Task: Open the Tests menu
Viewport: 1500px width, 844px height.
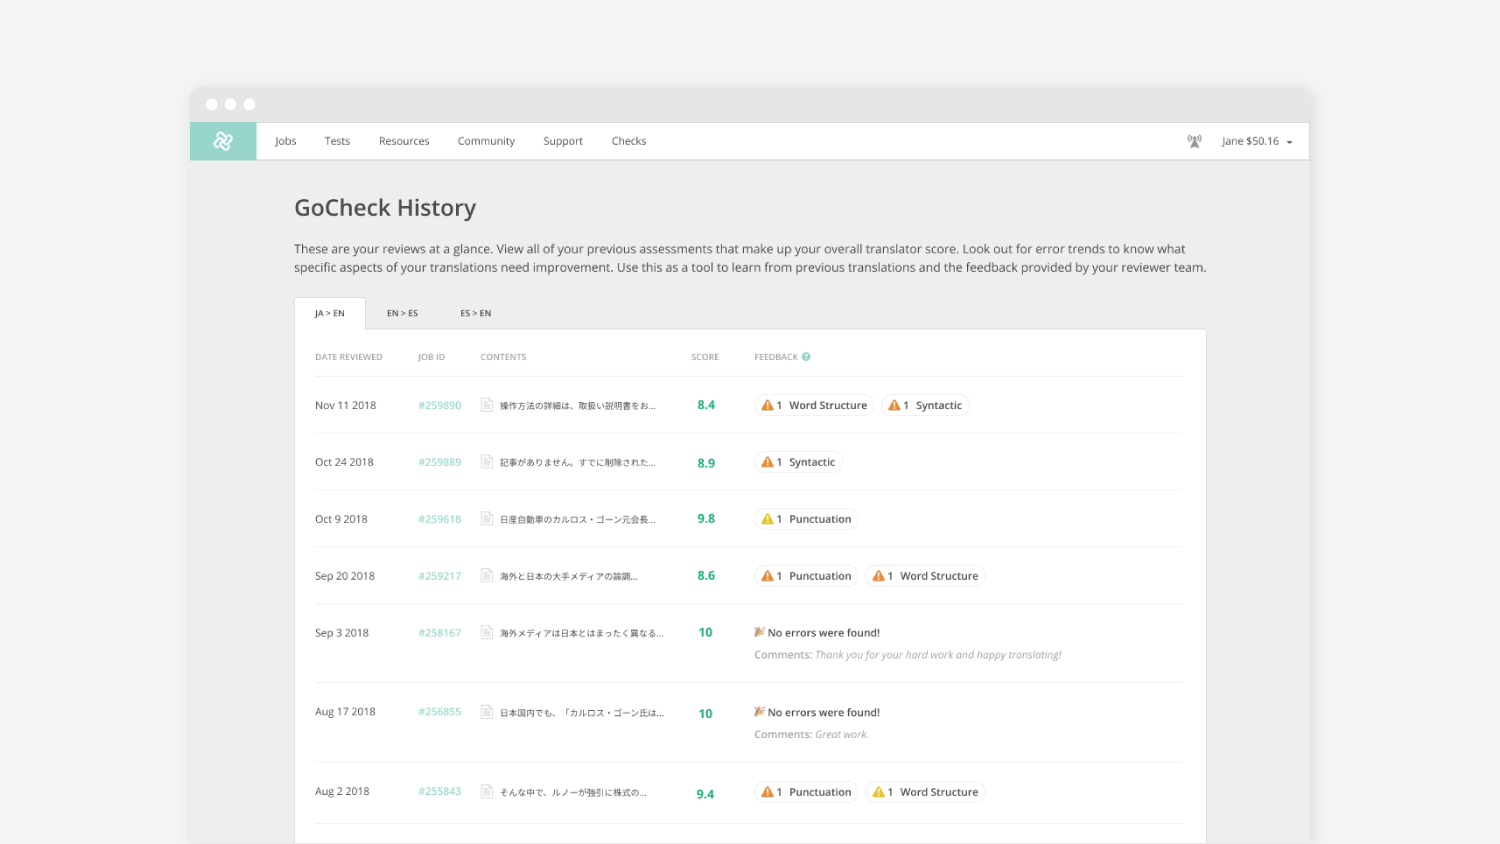Action: point(337,141)
